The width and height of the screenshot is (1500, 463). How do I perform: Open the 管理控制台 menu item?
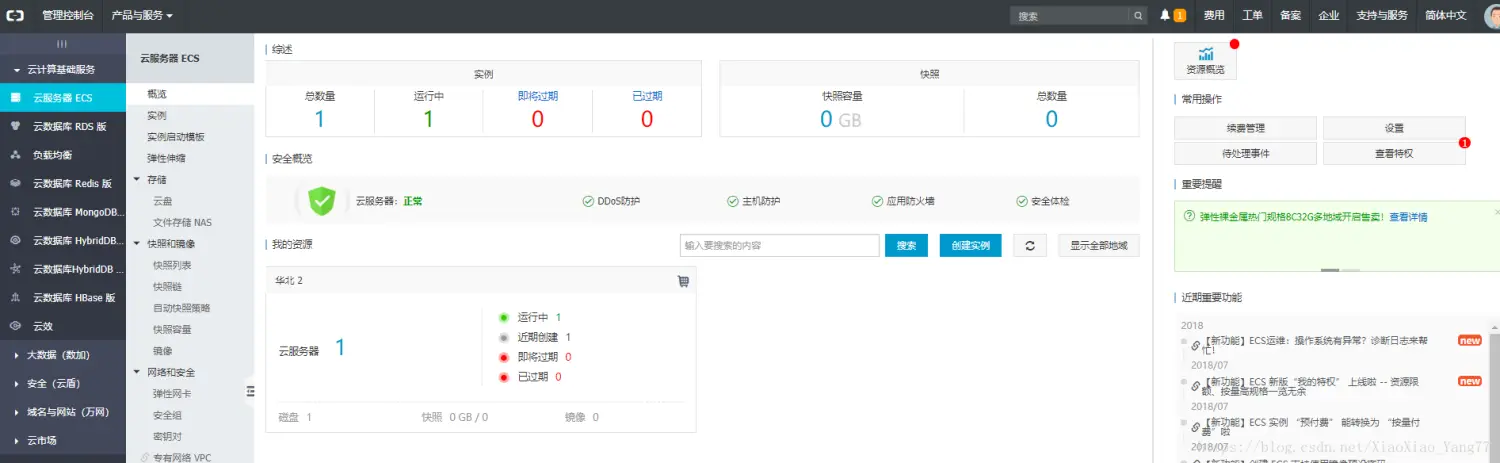click(x=68, y=16)
